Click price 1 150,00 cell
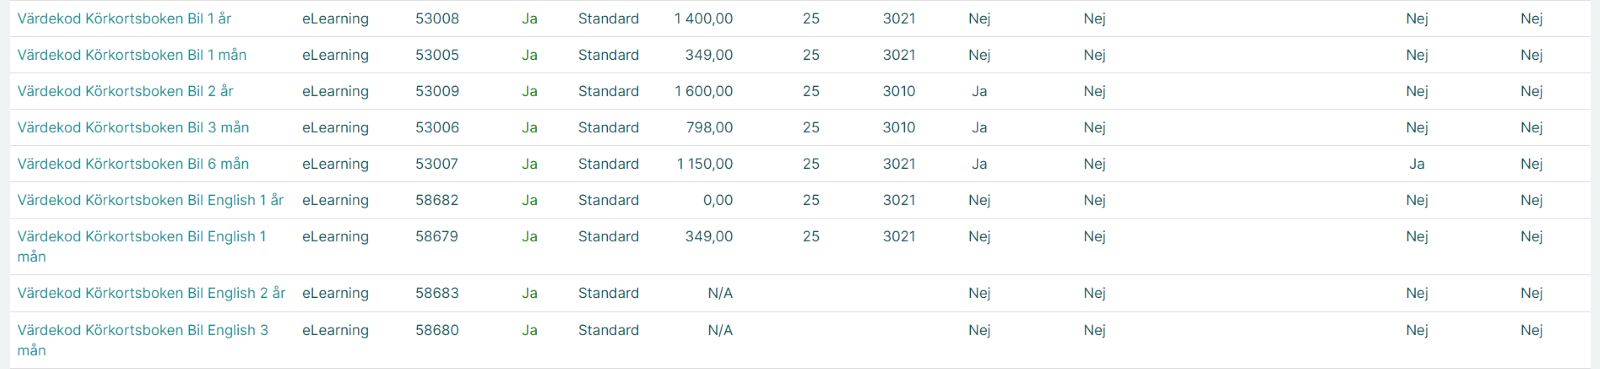 pos(705,164)
